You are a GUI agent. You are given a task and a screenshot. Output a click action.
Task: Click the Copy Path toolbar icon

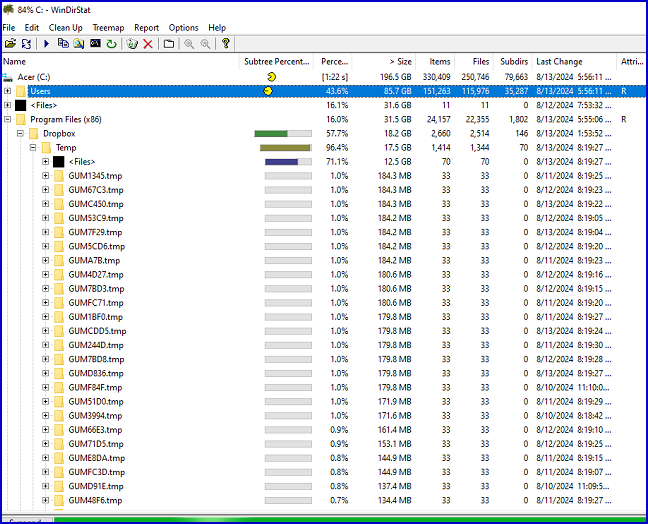pyautogui.click(x=62, y=44)
